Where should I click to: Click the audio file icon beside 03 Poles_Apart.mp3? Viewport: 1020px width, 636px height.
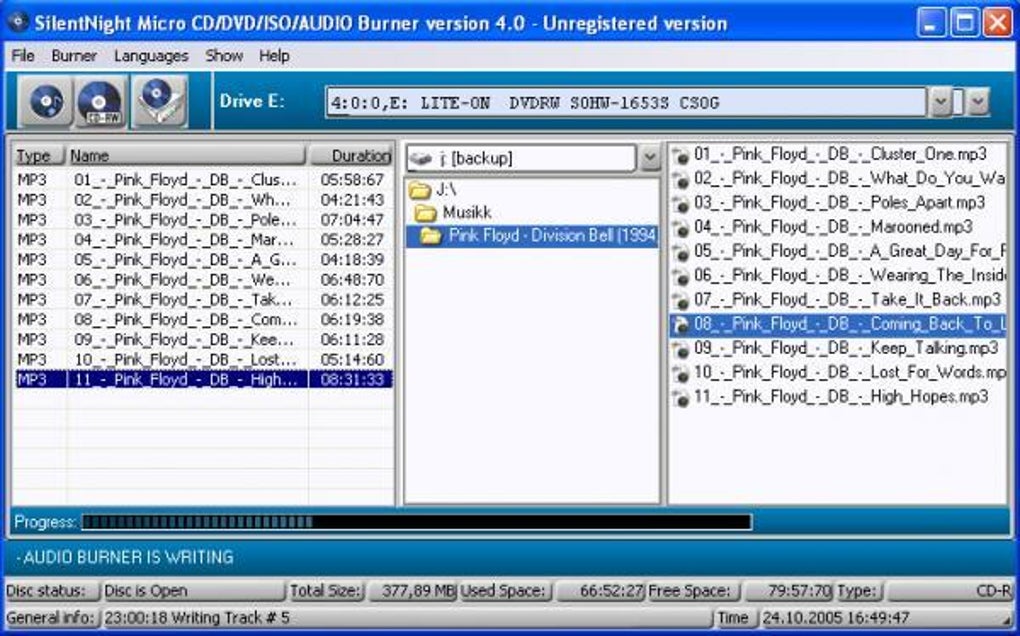tap(680, 204)
